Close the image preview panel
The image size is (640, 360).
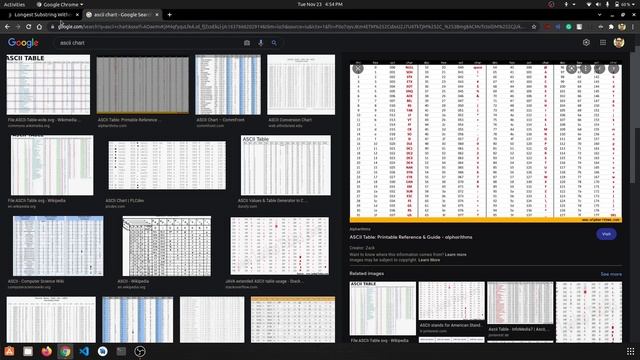(x=358, y=69)
